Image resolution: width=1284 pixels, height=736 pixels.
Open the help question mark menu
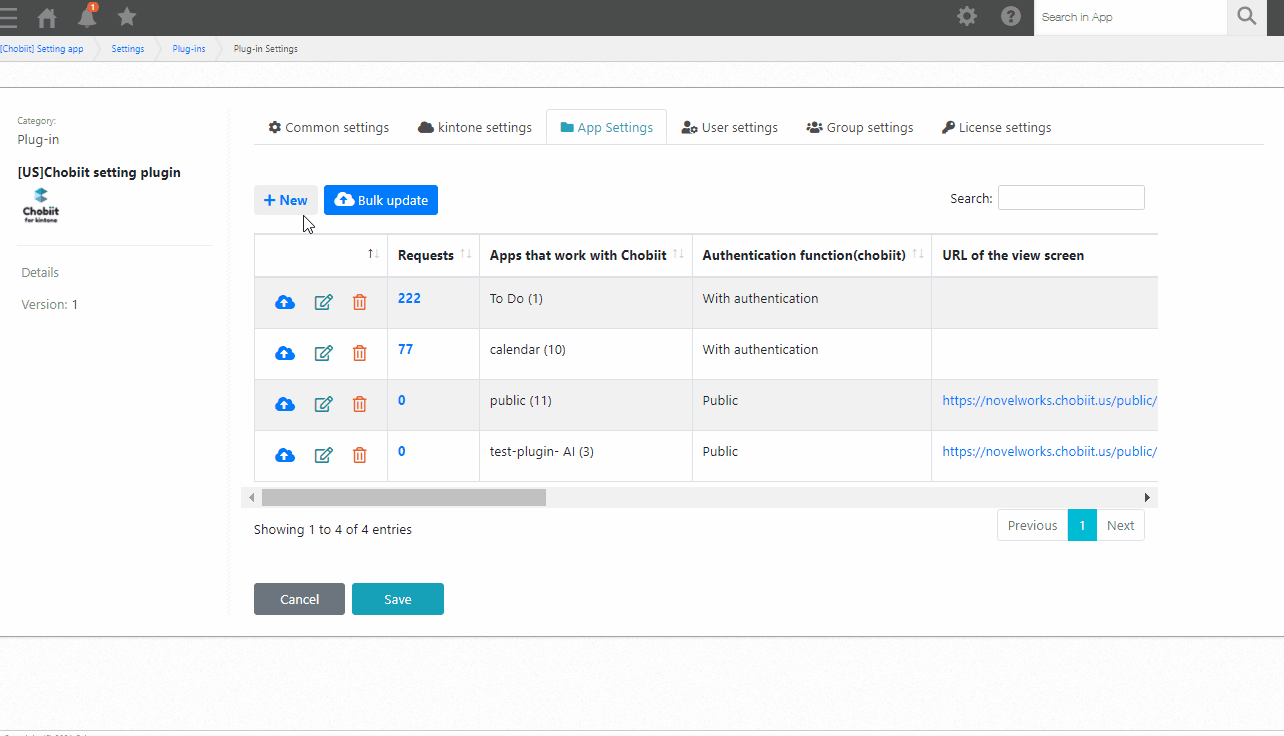(1011, 17)
